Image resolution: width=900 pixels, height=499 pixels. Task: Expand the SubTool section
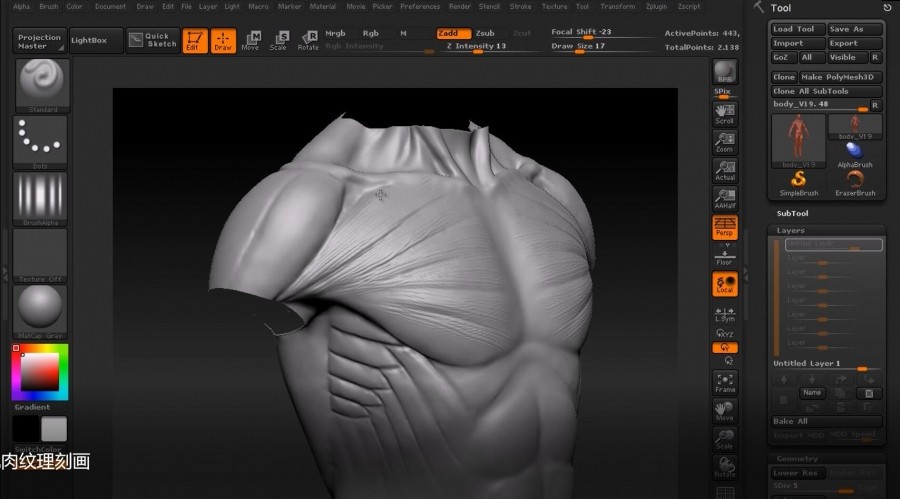(x=793, y=213)
